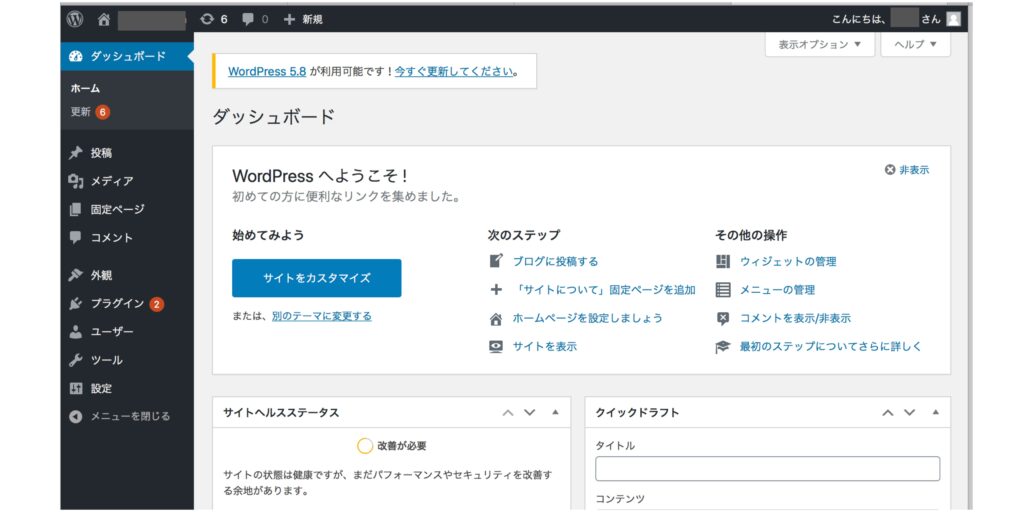Click 改善が必要 status circle indicator
The height and width of the screenshot is (512, 1024).
365,446
